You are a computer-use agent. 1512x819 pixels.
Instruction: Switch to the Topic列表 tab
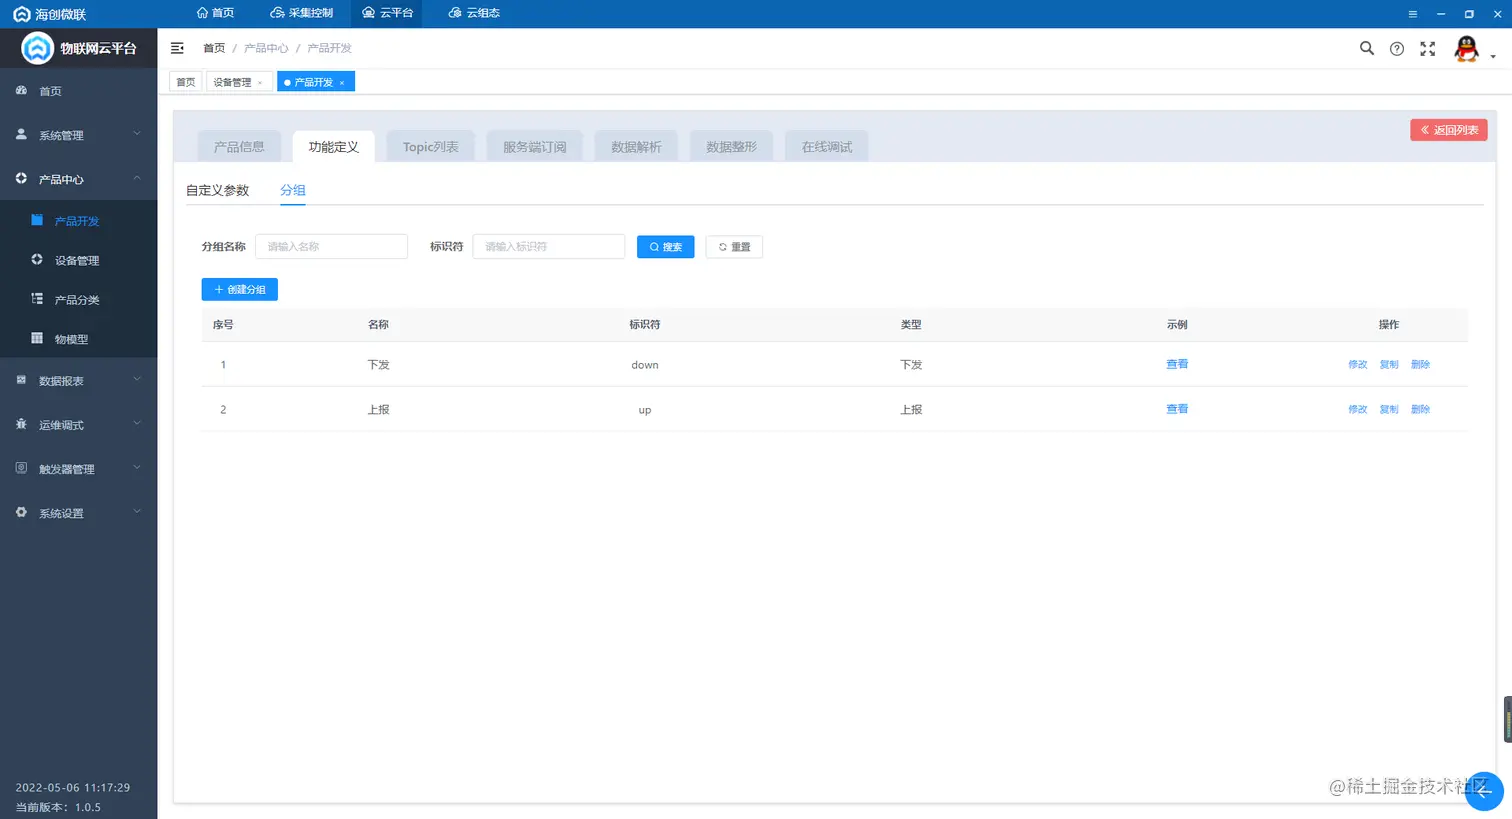431,147
